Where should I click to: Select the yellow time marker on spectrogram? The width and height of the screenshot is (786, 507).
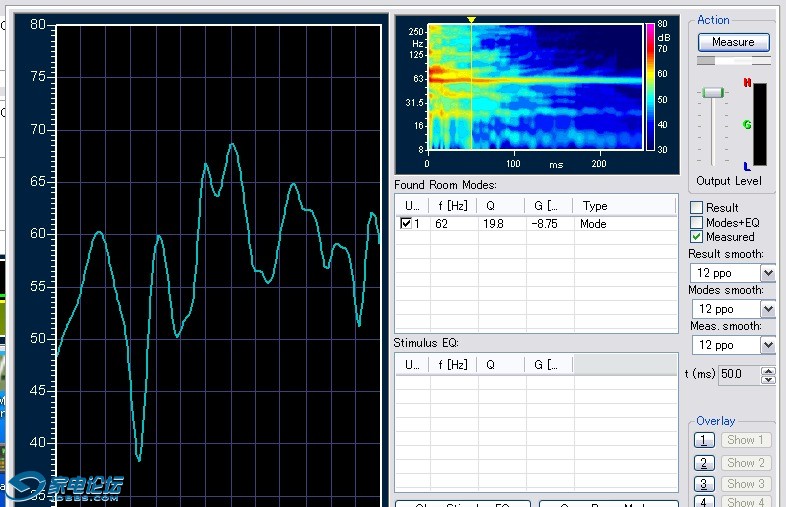coord(471,20)
